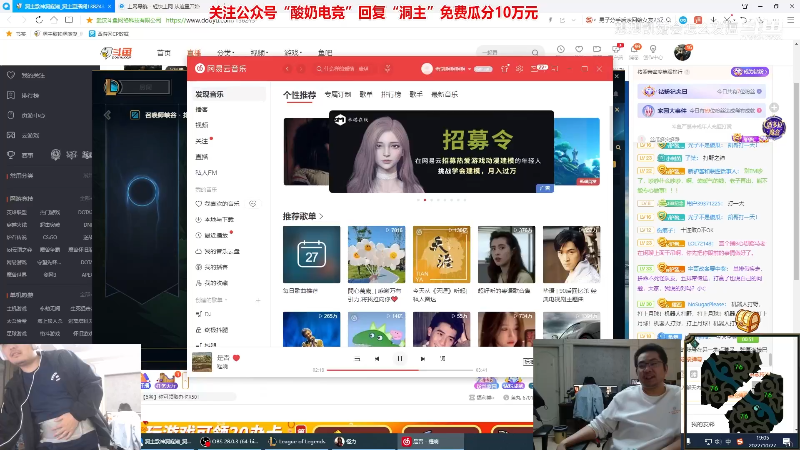
Task: Click the 推荐歌单 heading arrow
Action: (x=321, y=216)
